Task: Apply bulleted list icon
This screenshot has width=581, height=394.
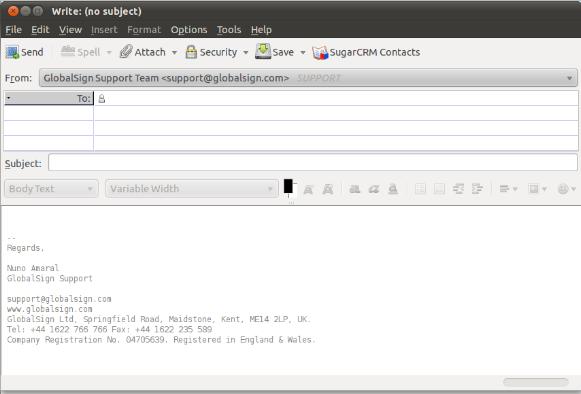Action: tap(420, 189)
